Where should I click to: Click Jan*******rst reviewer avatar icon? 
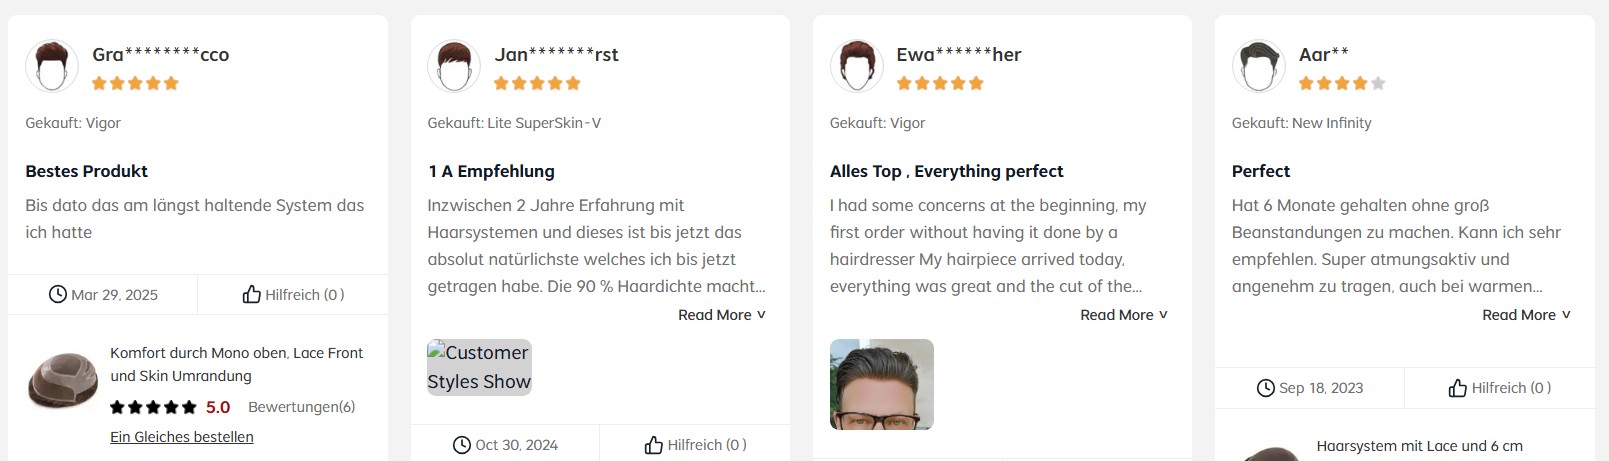click(x=454, y=66)
